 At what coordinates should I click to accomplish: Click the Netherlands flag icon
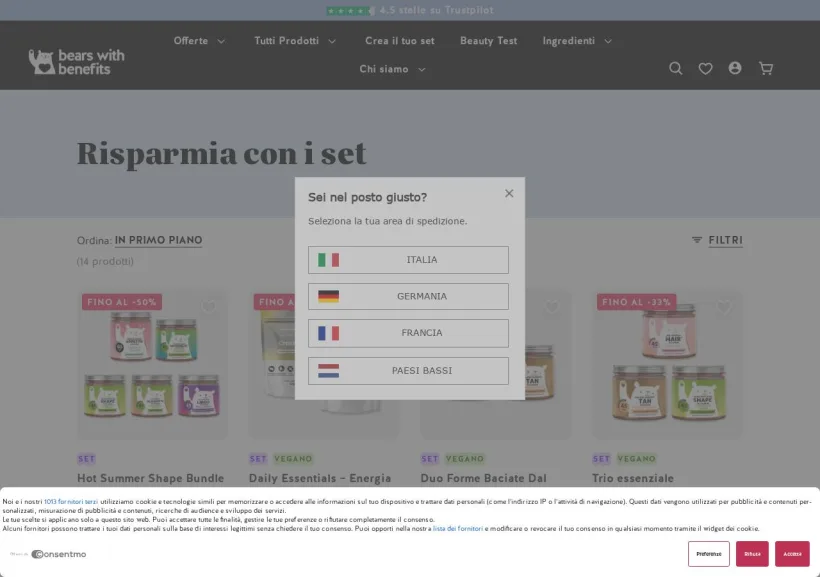[x=328, y=371]
